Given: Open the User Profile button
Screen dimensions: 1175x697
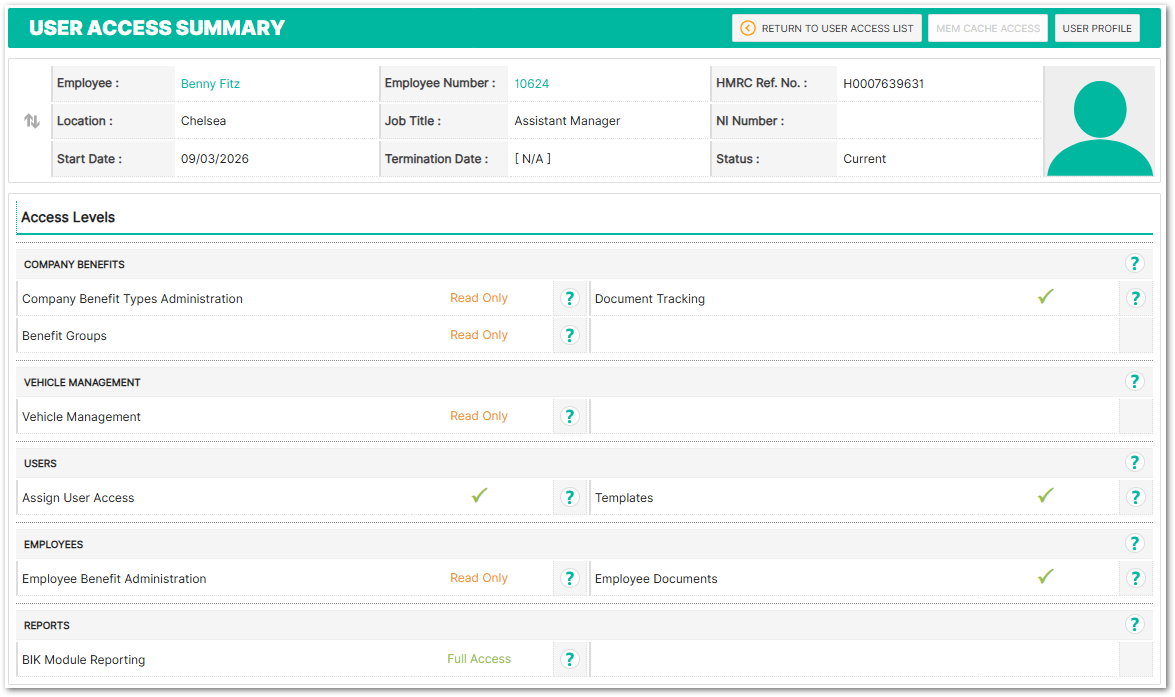Looking at the screenshot, I should [1096, 28].
